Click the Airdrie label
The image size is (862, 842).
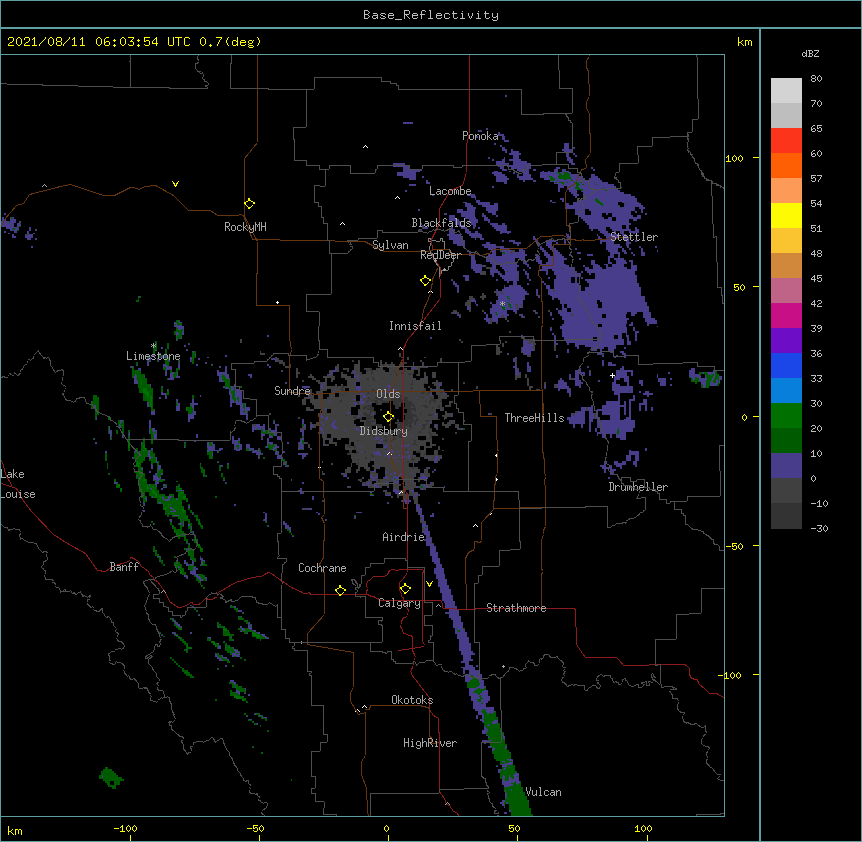pyautogui.click(x=404, y=537)
